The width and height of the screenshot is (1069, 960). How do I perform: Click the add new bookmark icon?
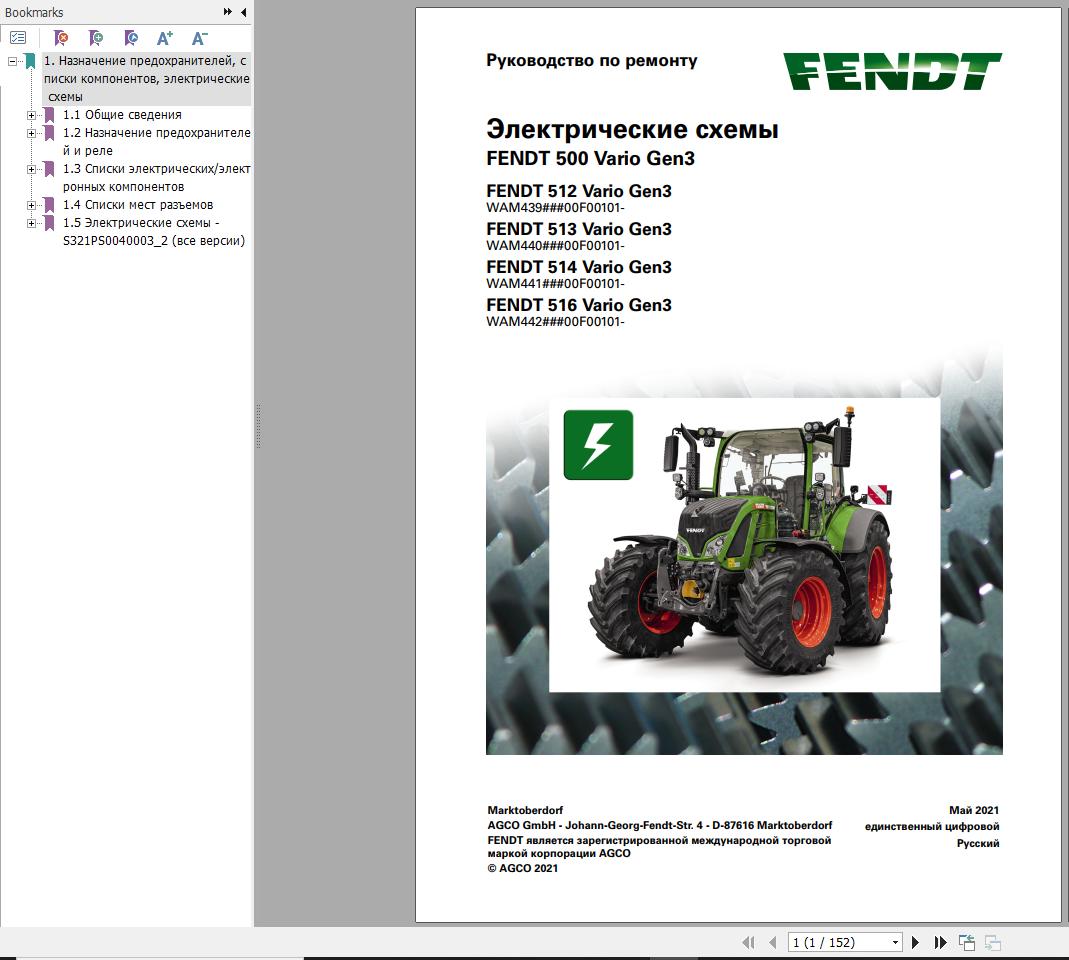click(x=95, y=38)
